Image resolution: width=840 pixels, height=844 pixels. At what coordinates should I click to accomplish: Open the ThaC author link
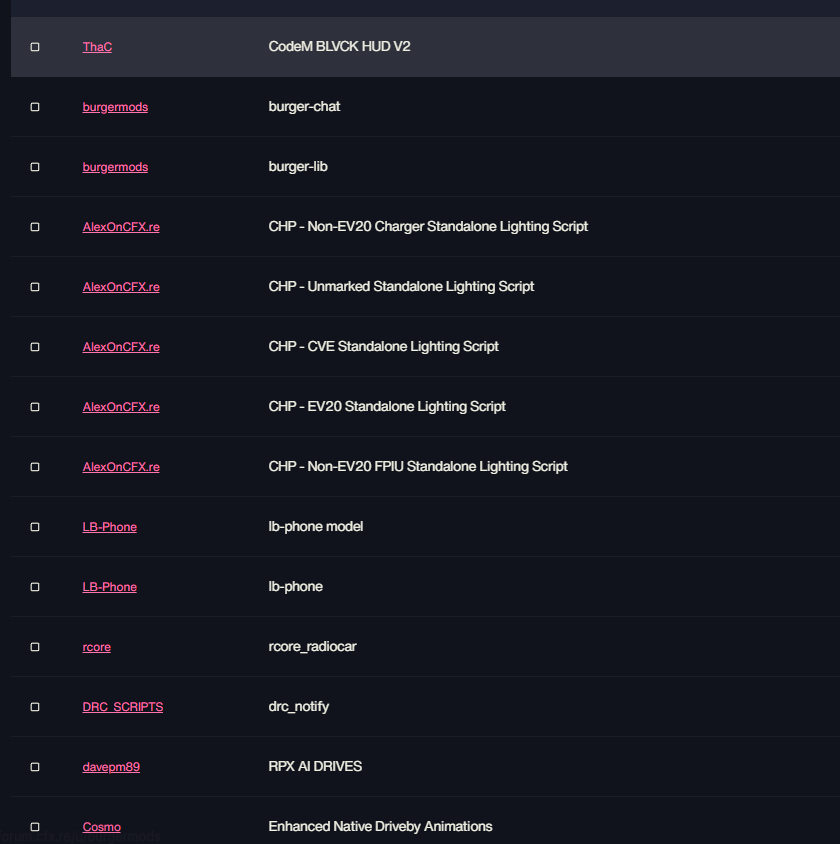[x=97, y=47]
